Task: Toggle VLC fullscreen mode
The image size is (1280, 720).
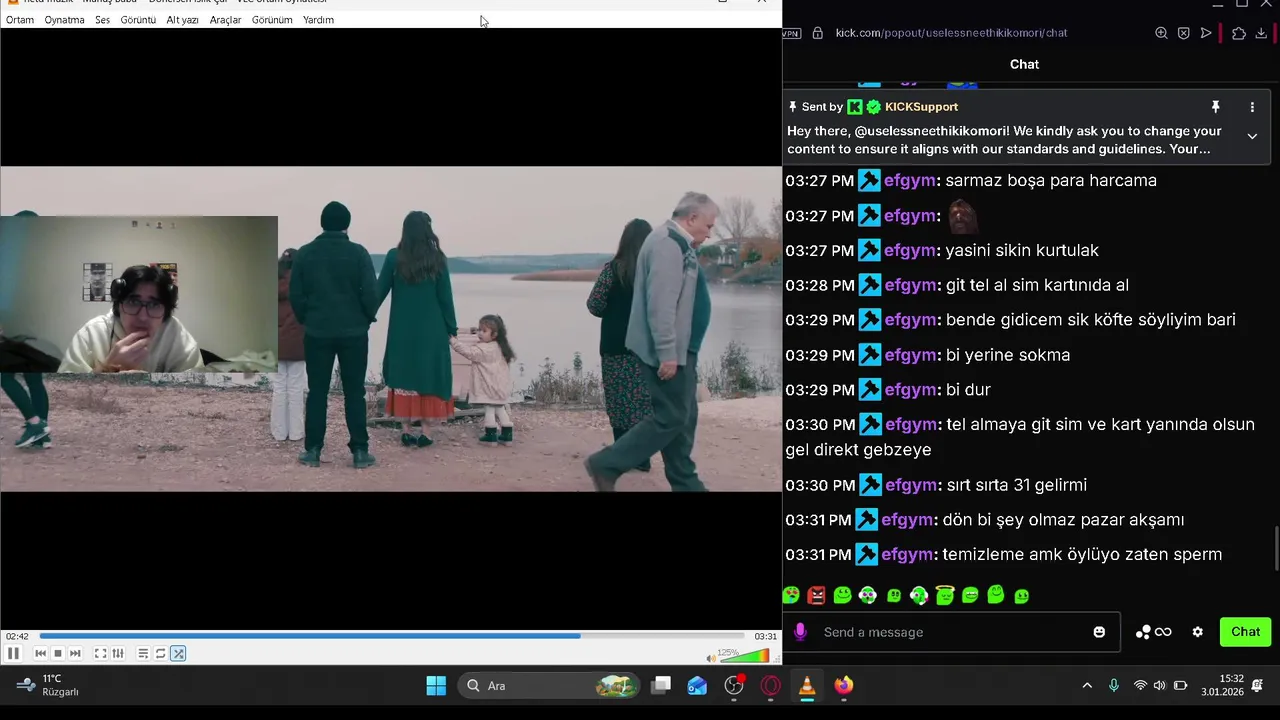Action: point(100,654)
